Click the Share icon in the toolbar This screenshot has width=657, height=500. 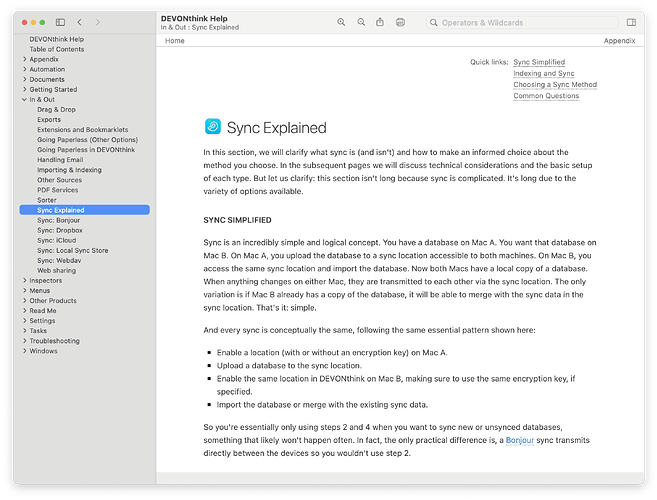point(380,22)
